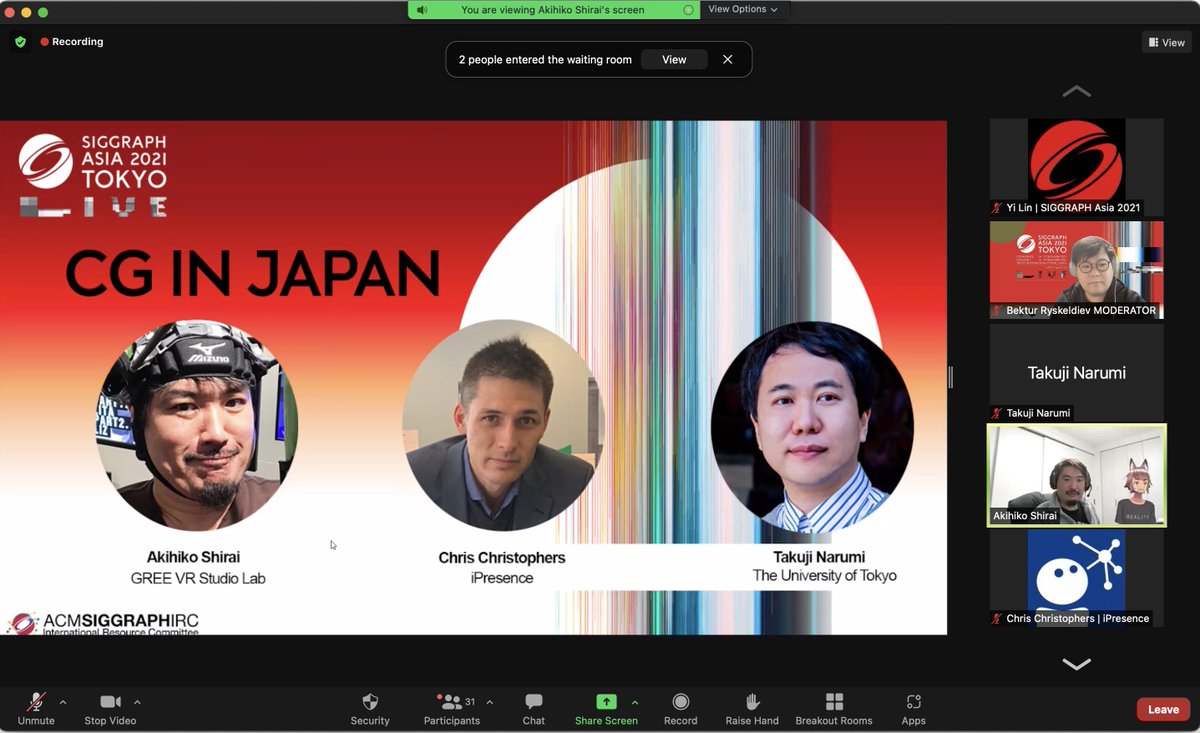Viewport: 1200px width, 733px height.
Task: Click muted mic icon on Chris Christophers' tile
Action: 997,619
